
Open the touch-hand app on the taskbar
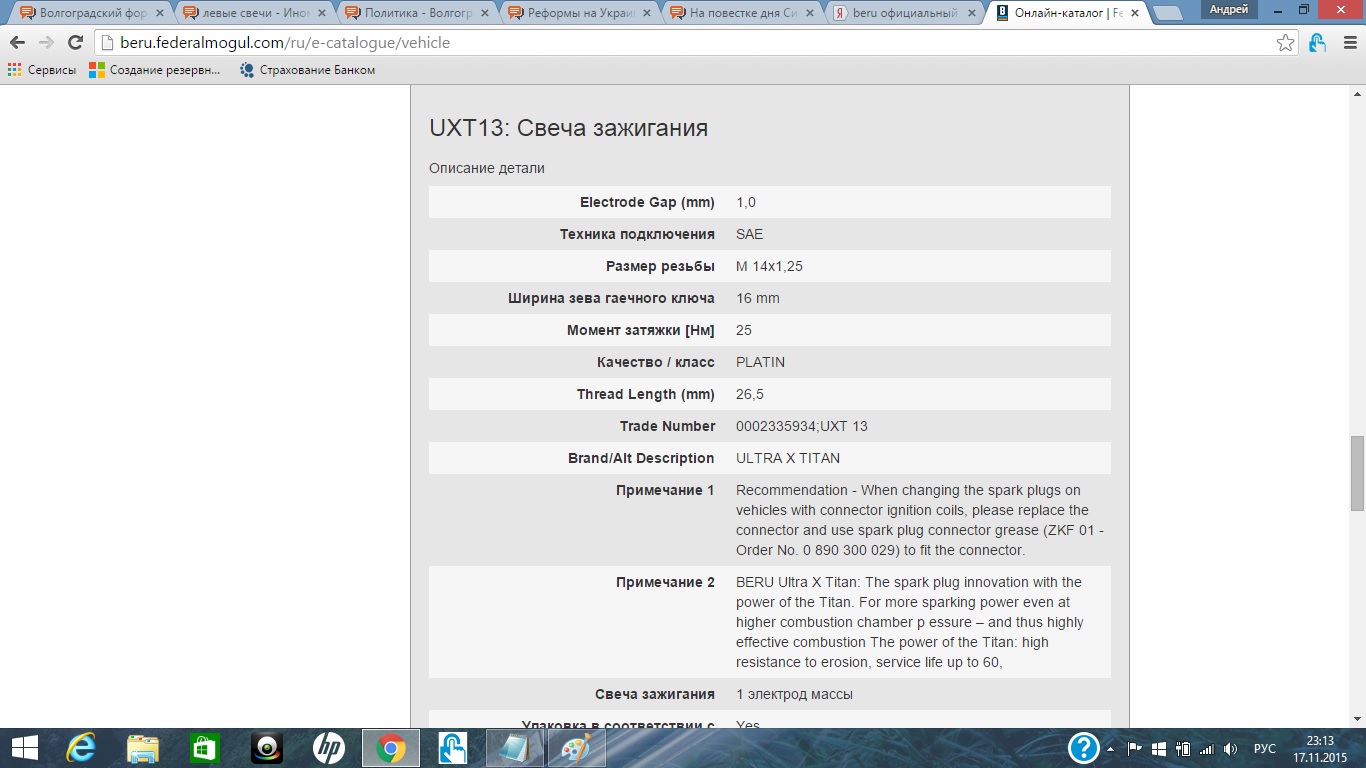pyautogui.click(x=452, y=748)
